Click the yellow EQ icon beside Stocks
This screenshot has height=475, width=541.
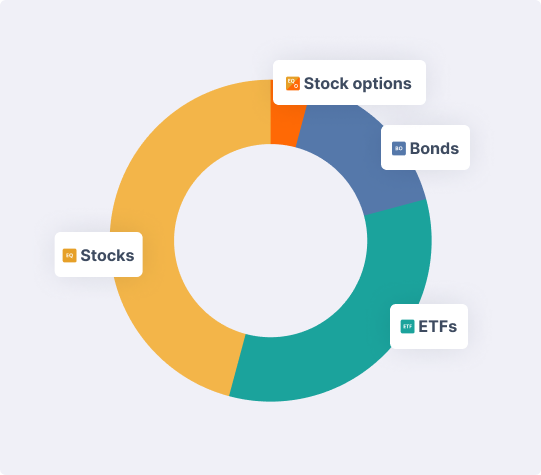pos(69,255)
